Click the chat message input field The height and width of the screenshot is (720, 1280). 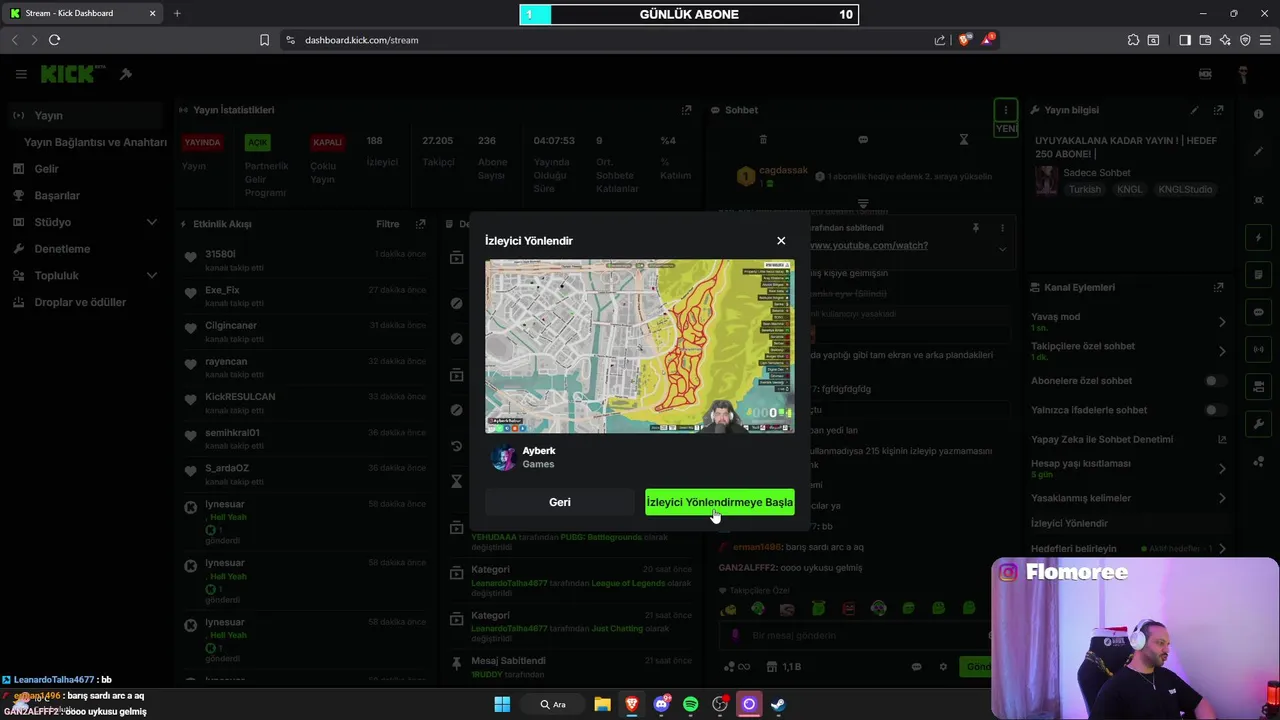pos(855,635)
